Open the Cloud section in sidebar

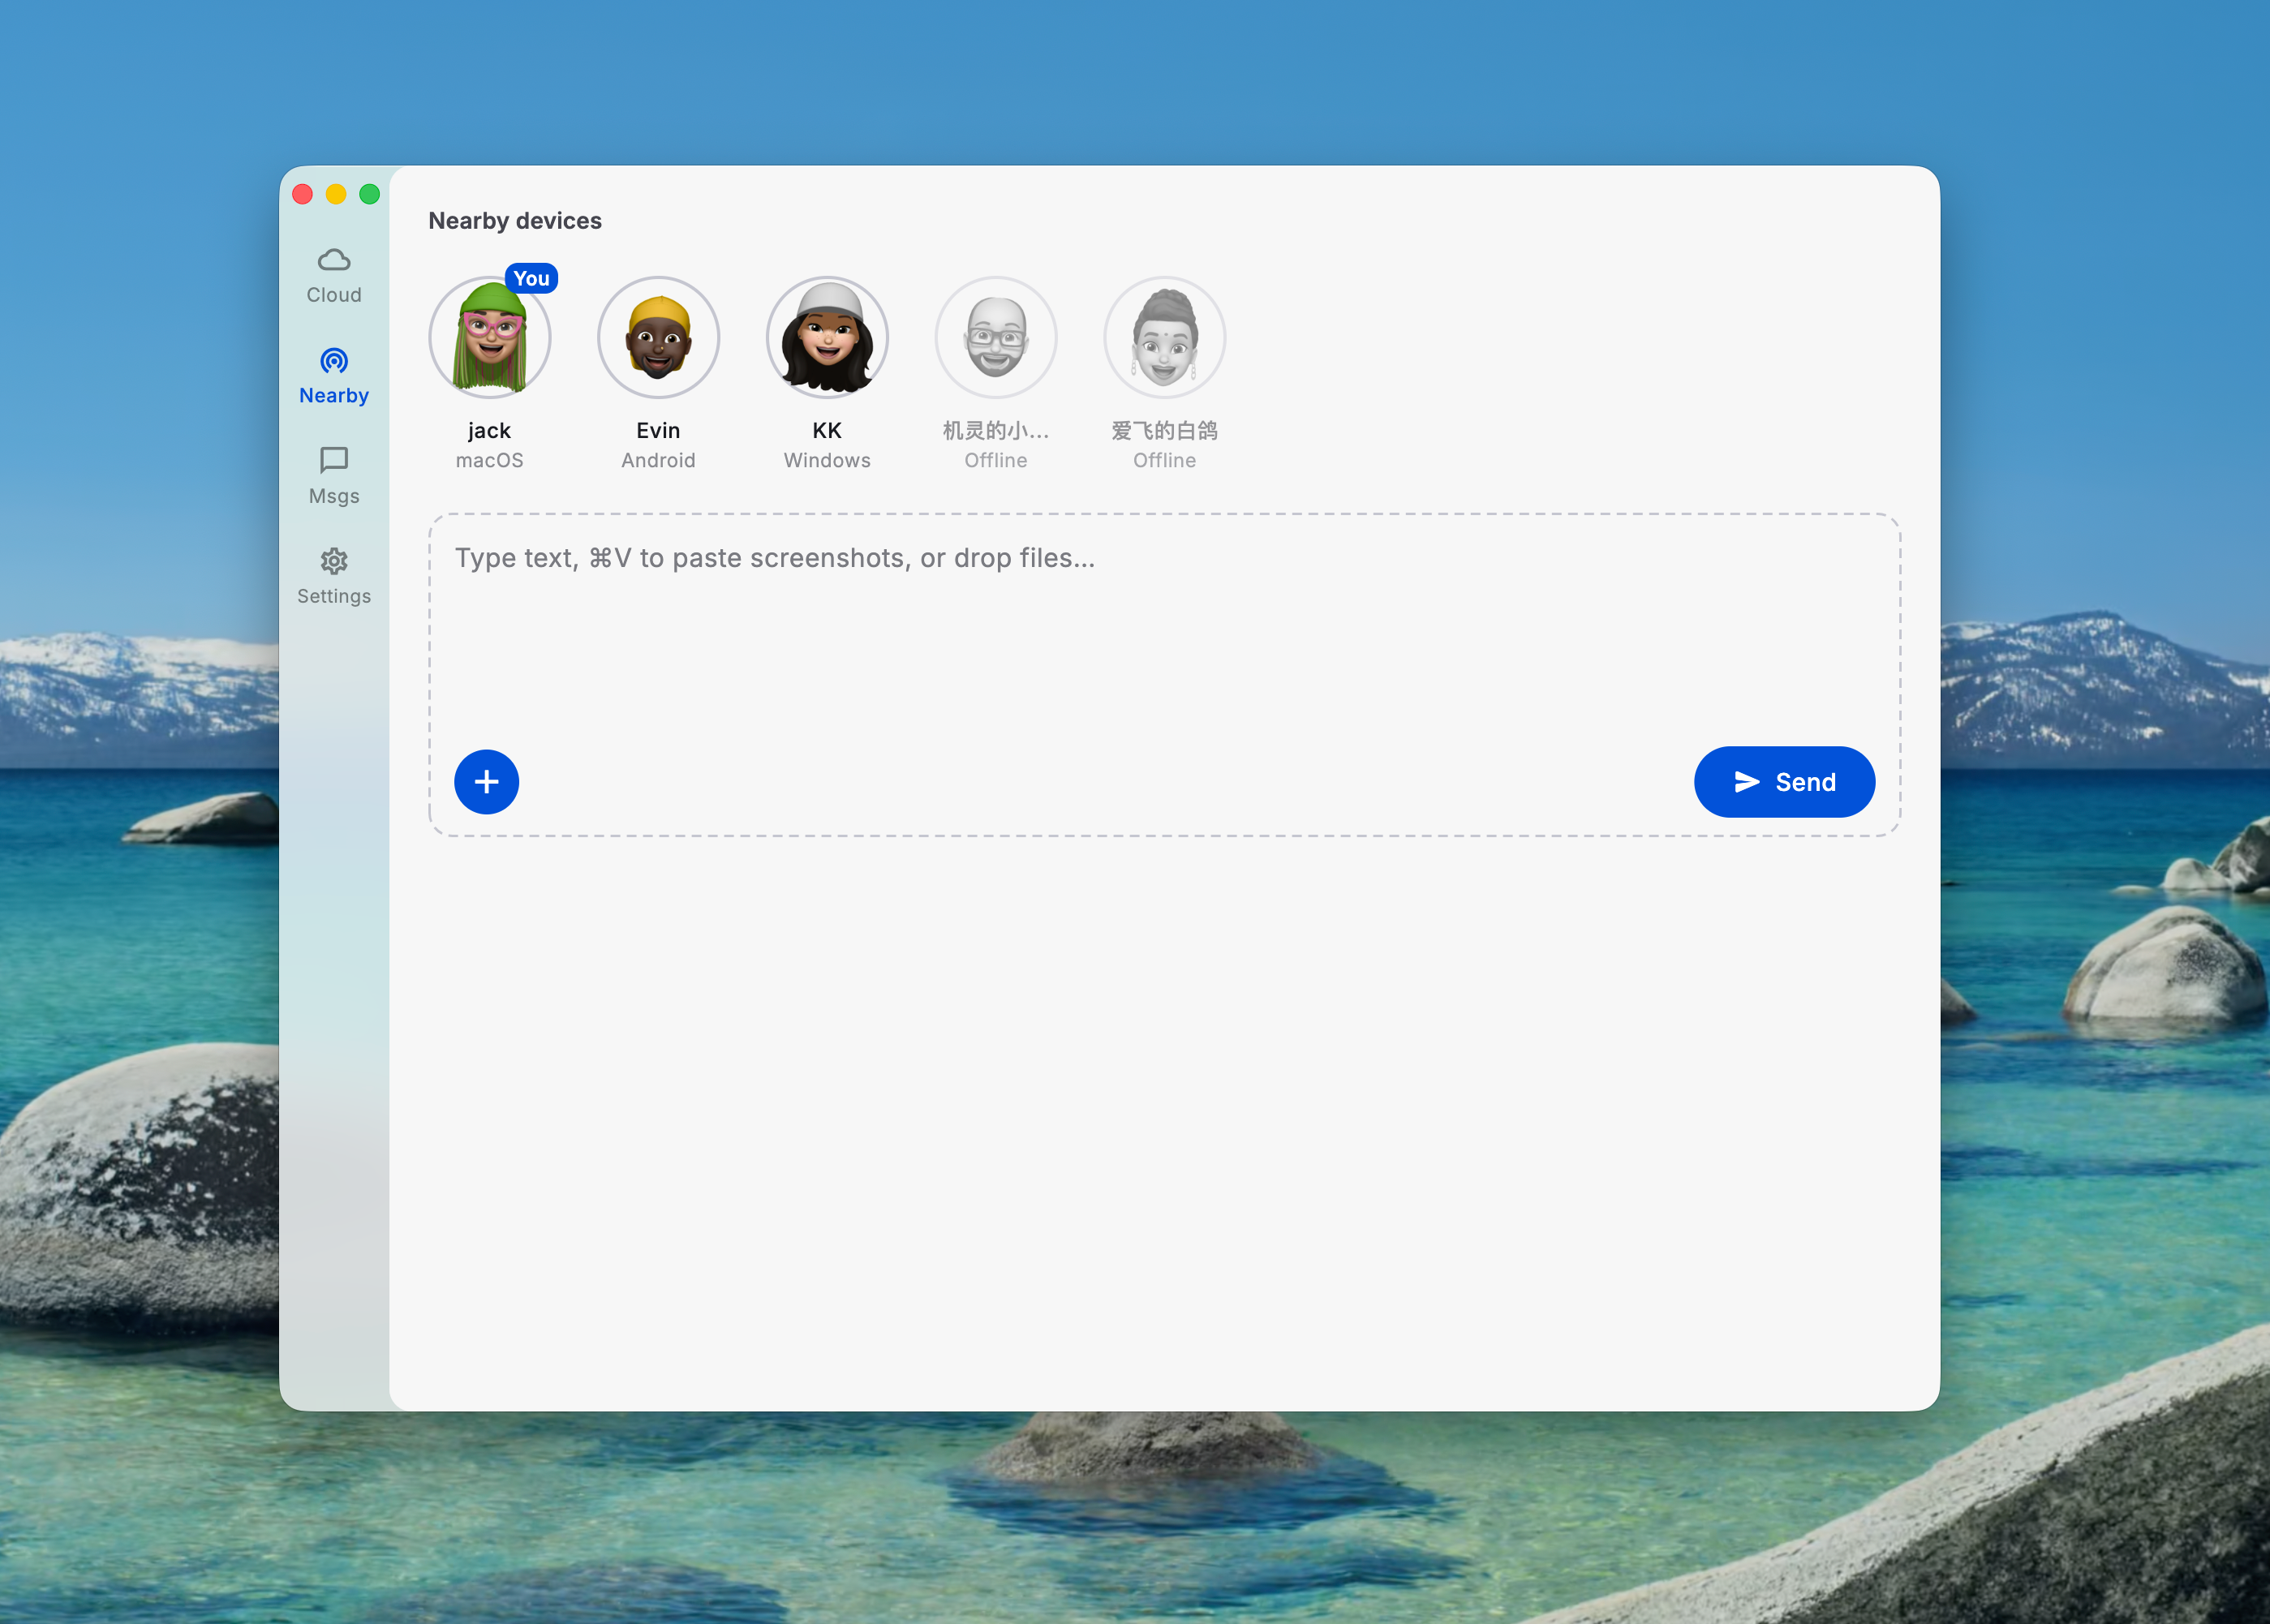pos(334,276)
